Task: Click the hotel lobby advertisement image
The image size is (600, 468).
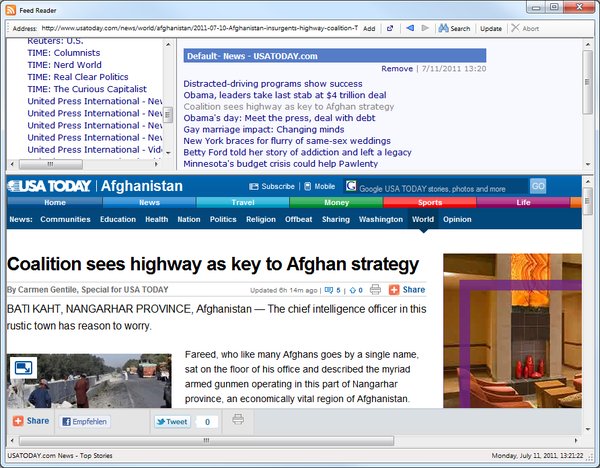Action: [x=512, y=331]
